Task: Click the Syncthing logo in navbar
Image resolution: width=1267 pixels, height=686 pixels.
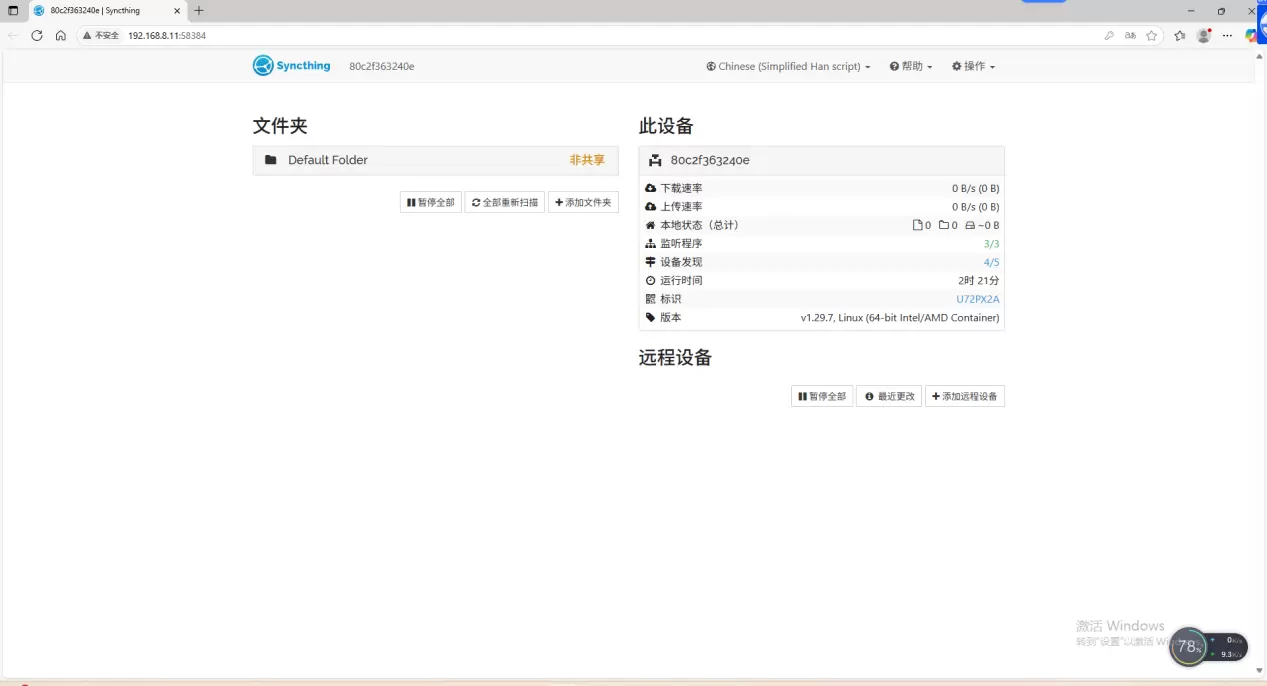Action: tap(291, 66)
